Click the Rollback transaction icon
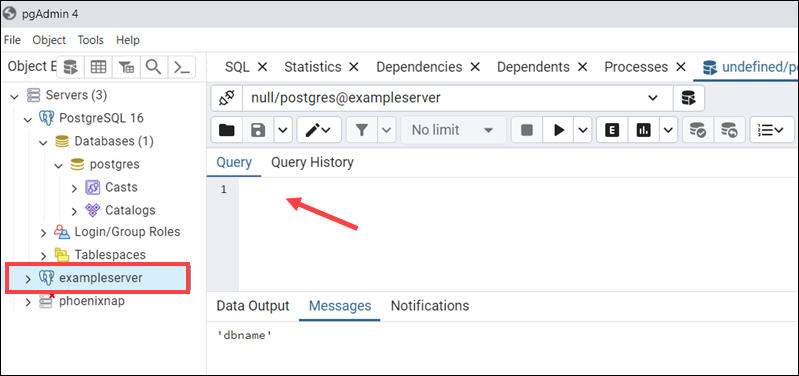799x376 pixels. [x=730, y=130]
